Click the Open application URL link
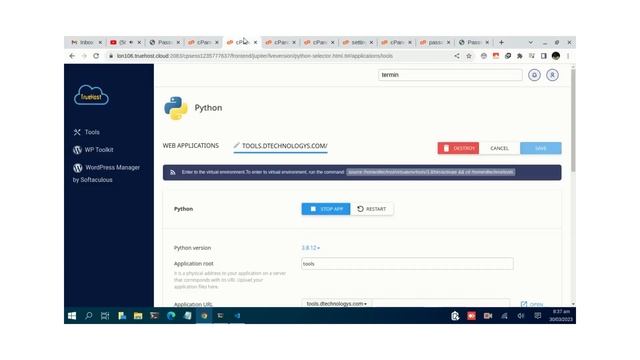Viewport: 640px width, 360px height. pyautogui.click(x=532, y=304)
